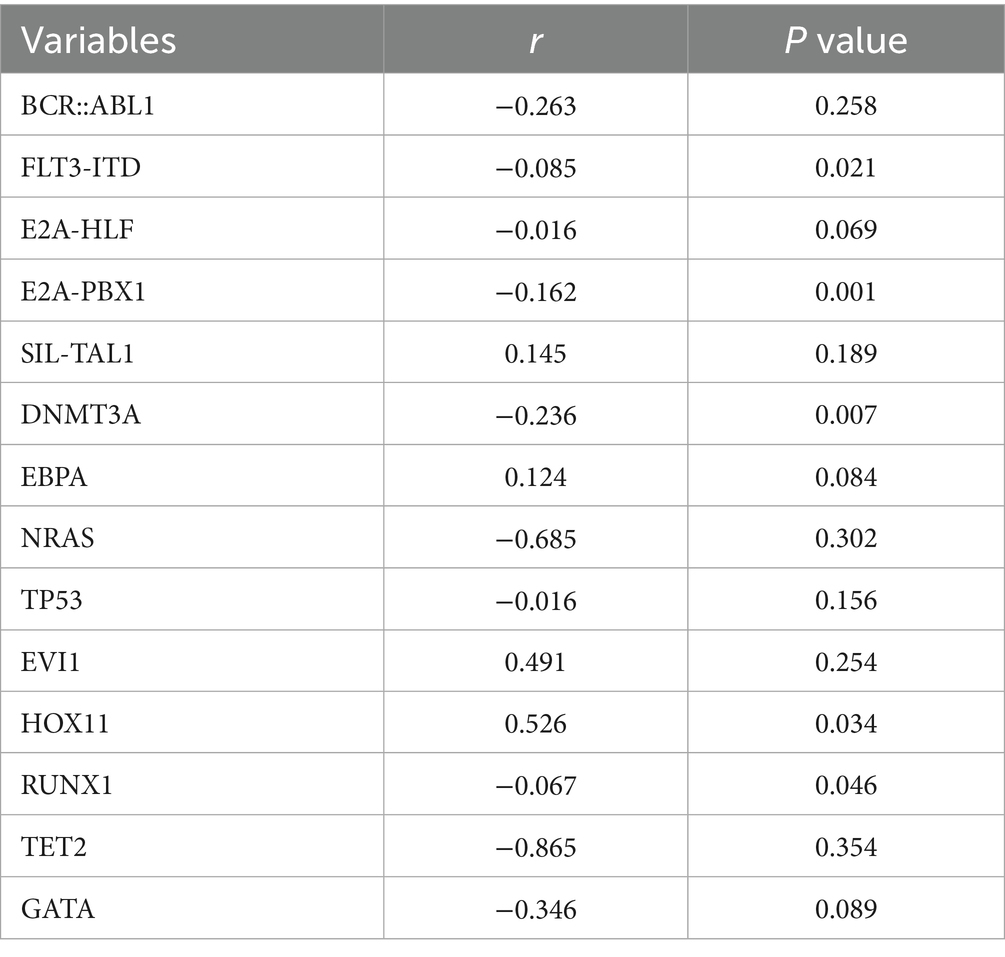1005x957 pixels.
Task: Click the P value column header
Action: pyautogui.click(x=845, y=40)
